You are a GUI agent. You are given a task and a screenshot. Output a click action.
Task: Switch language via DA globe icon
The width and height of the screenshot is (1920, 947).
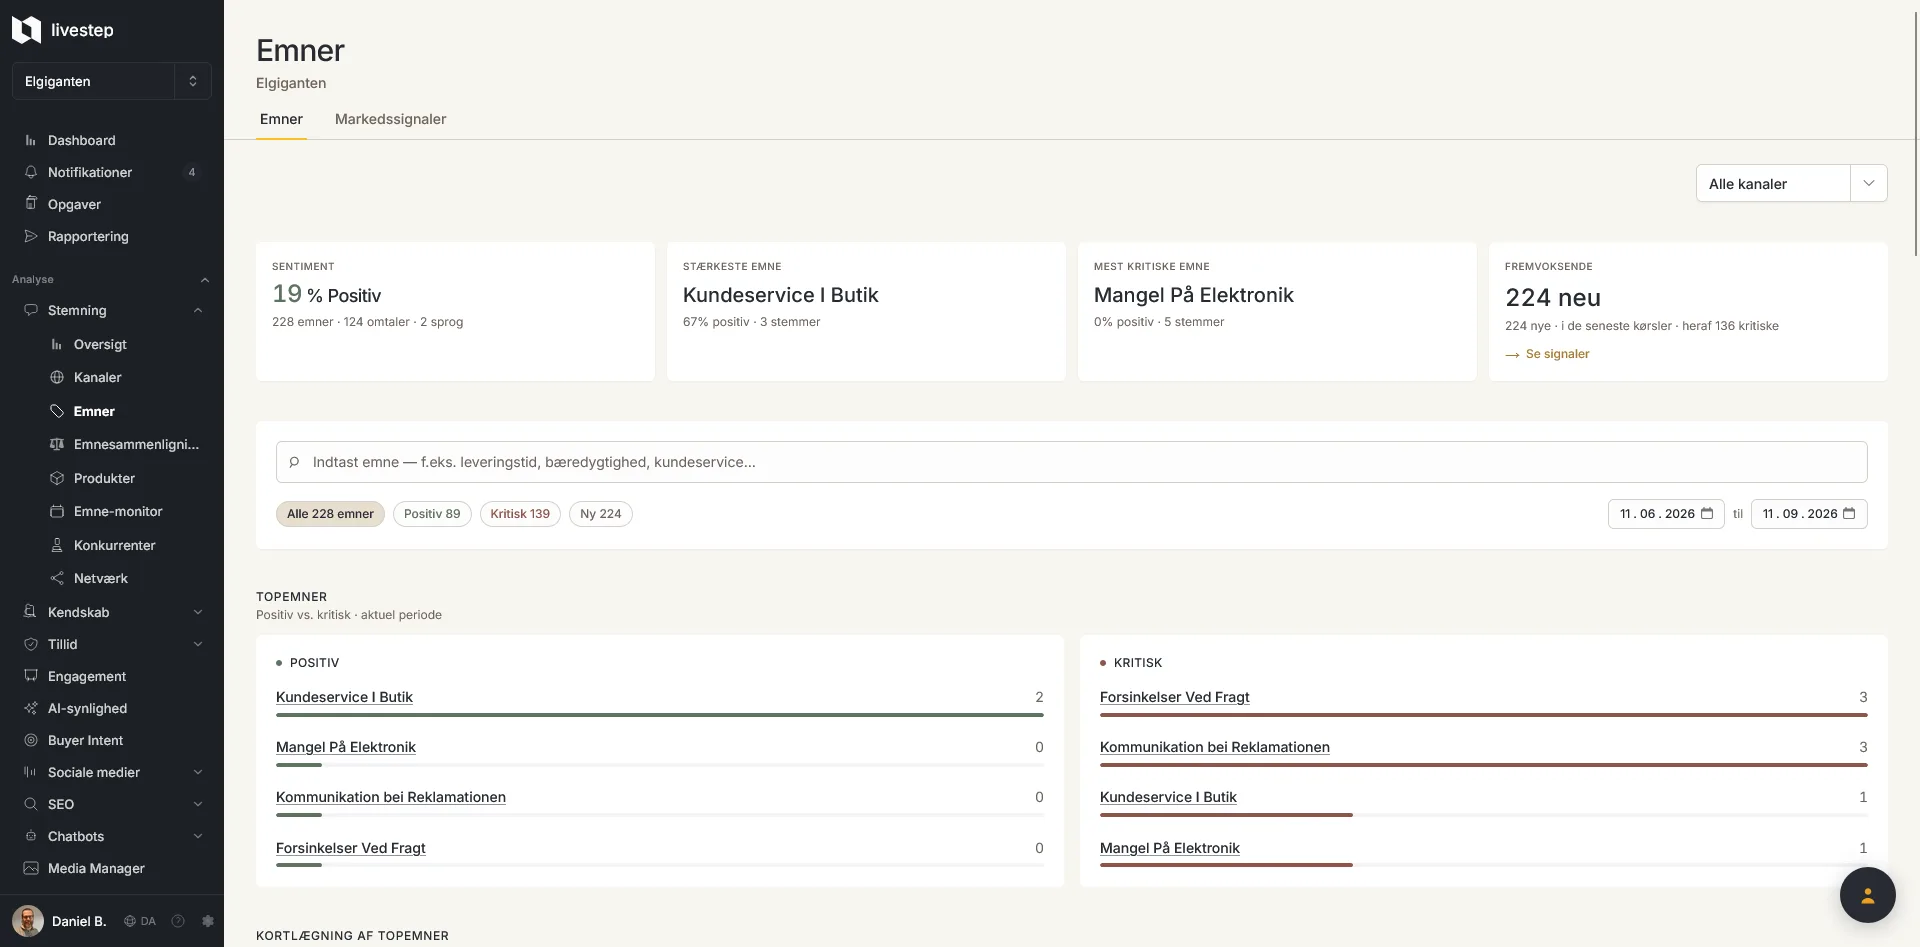tap(130, 921)
